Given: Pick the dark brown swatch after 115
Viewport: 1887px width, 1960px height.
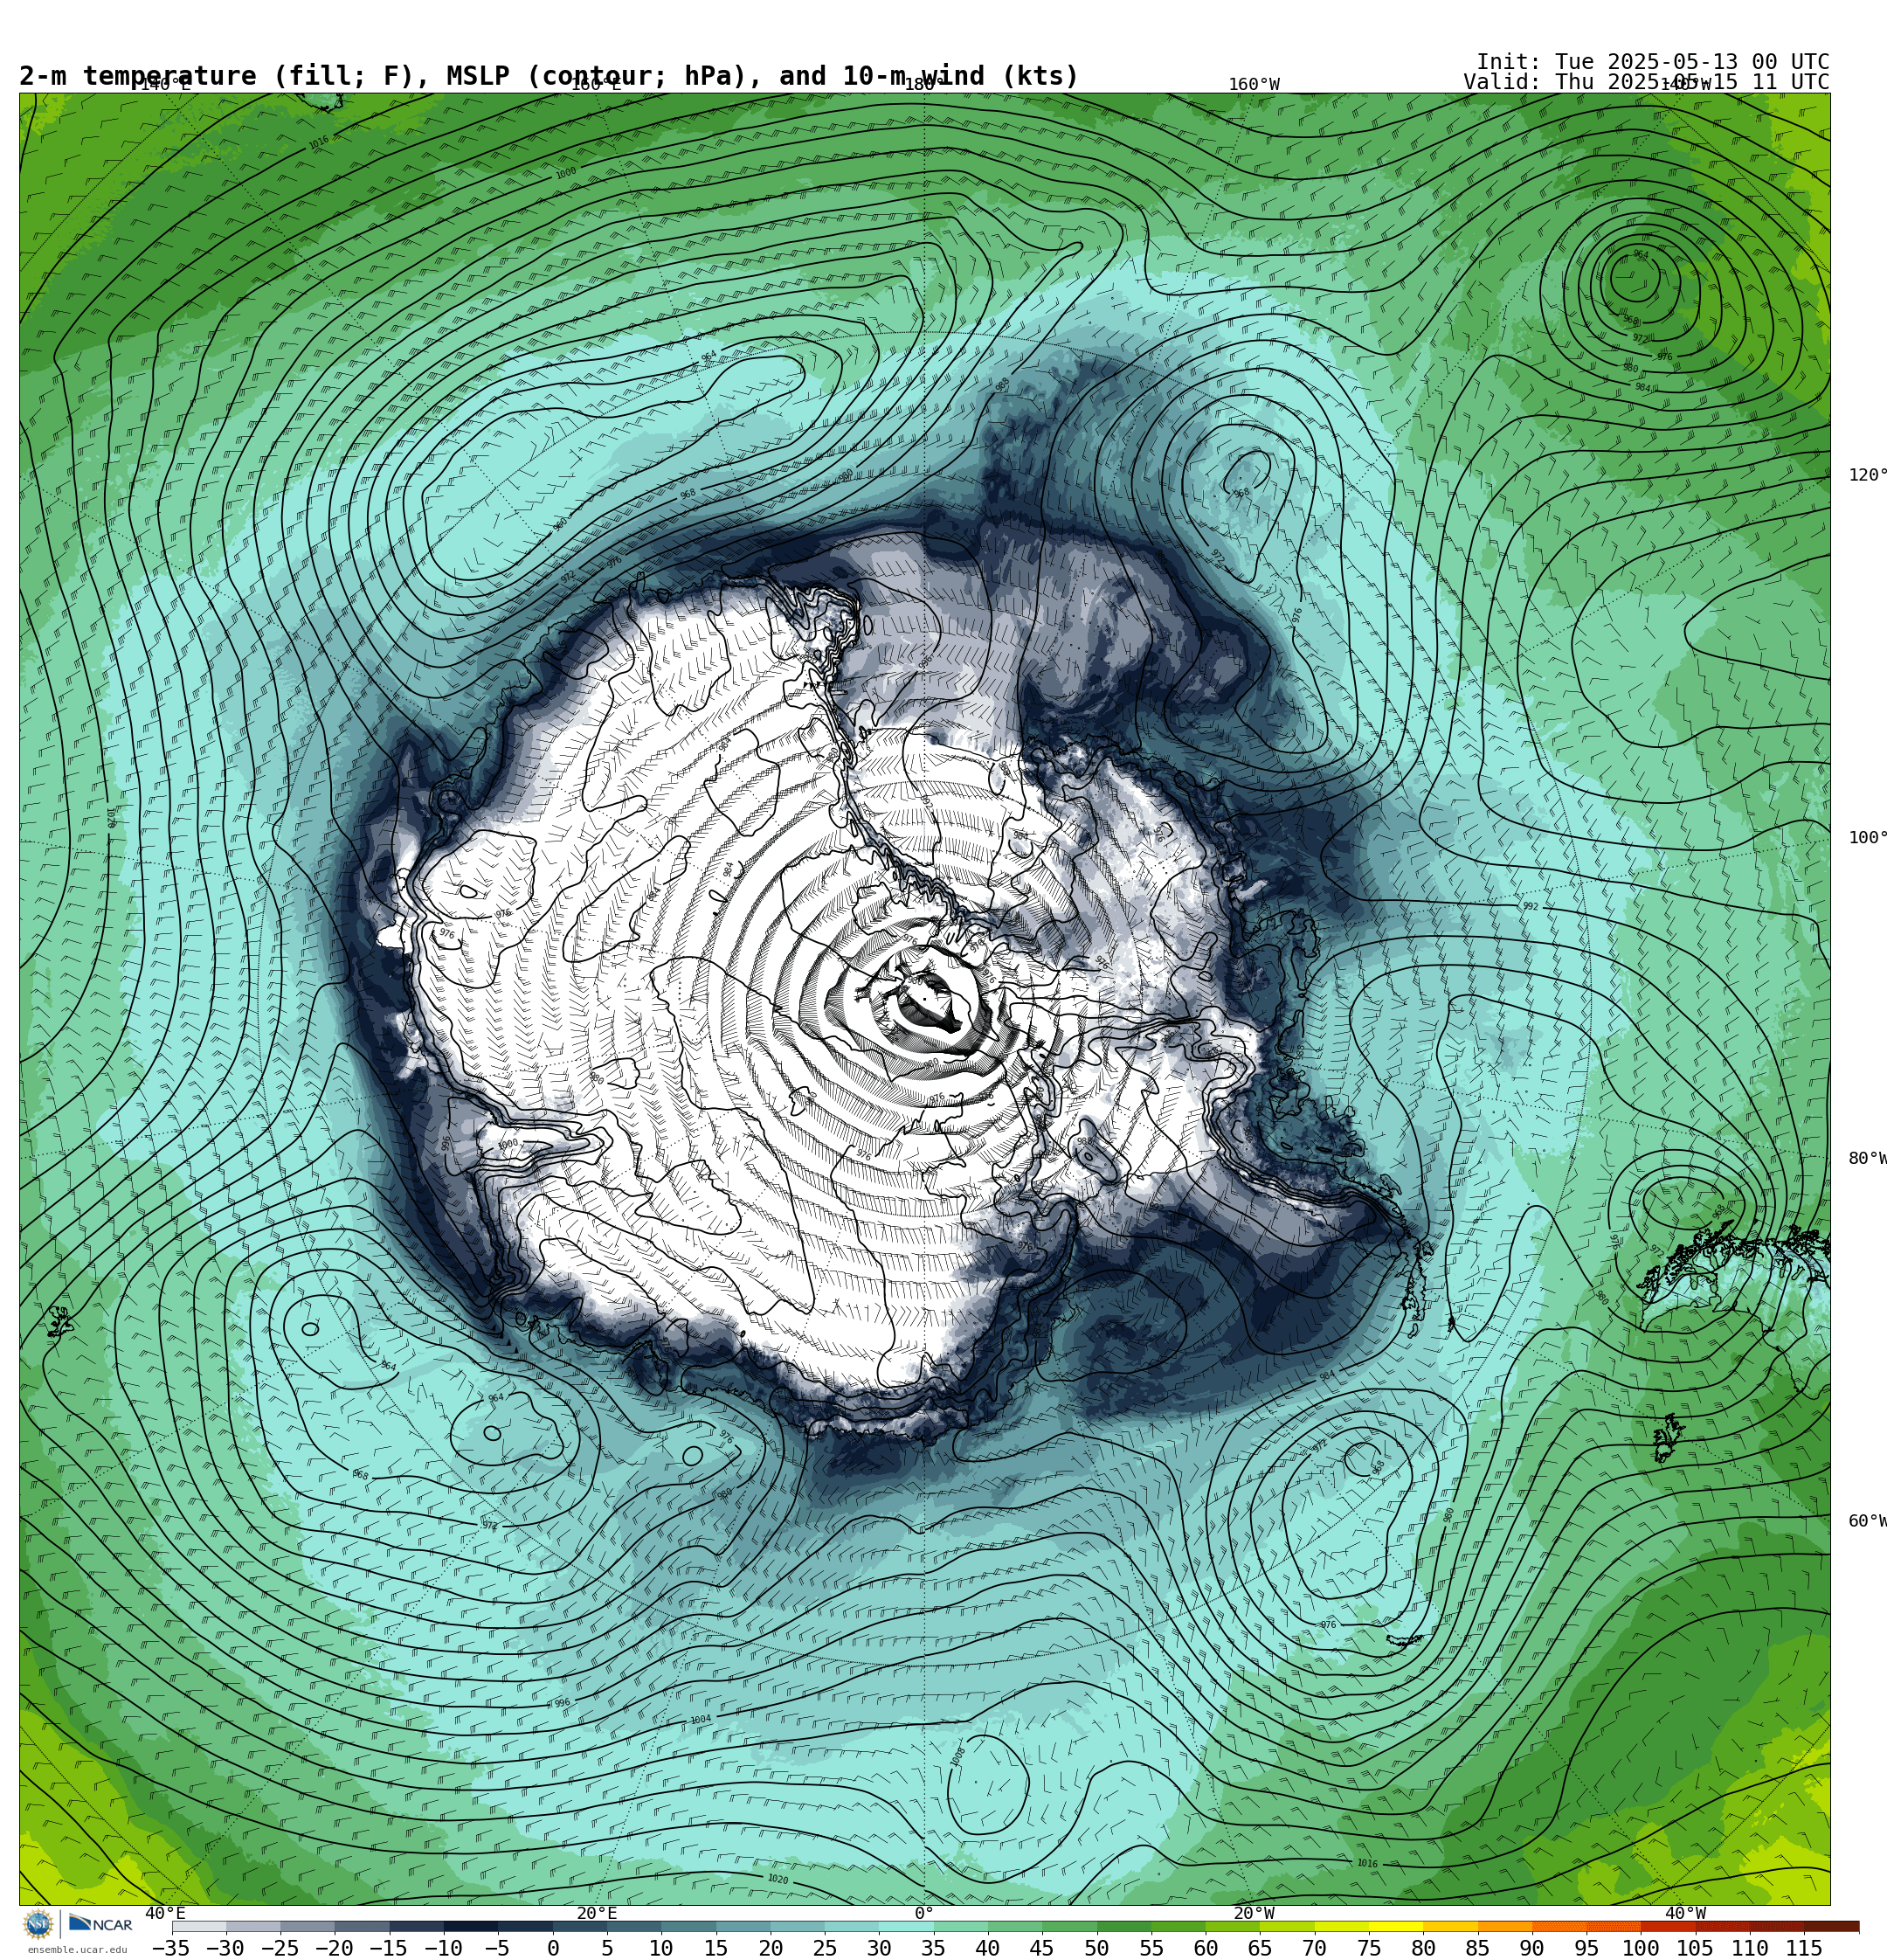Looking at the screenshot, I should tap(1831, 1926).
